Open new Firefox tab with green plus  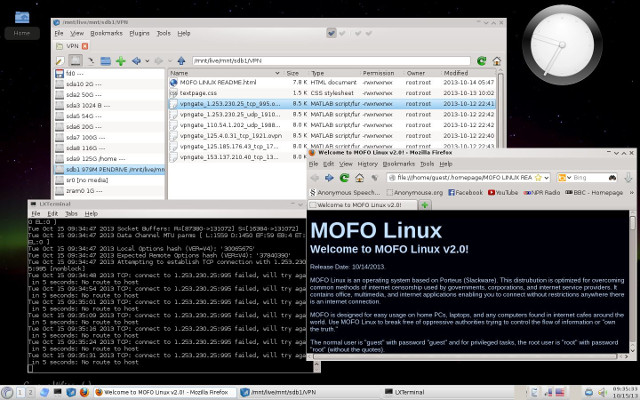424,205
